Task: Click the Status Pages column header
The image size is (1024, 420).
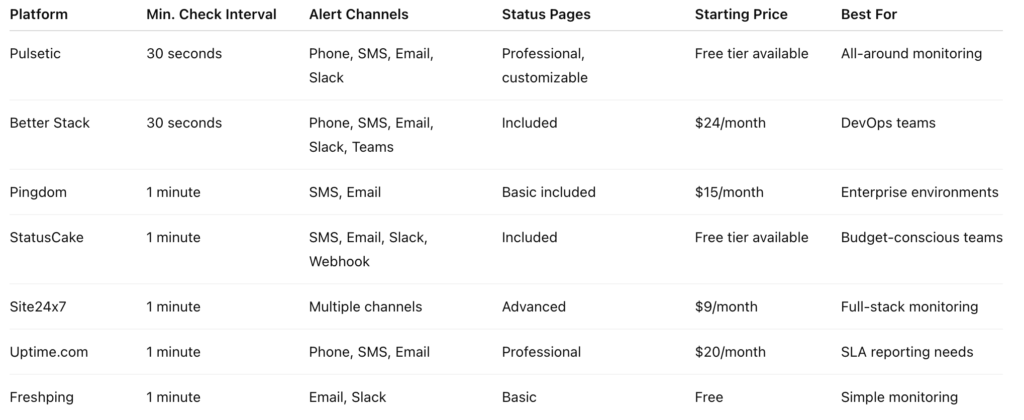Action: point(546,15)
